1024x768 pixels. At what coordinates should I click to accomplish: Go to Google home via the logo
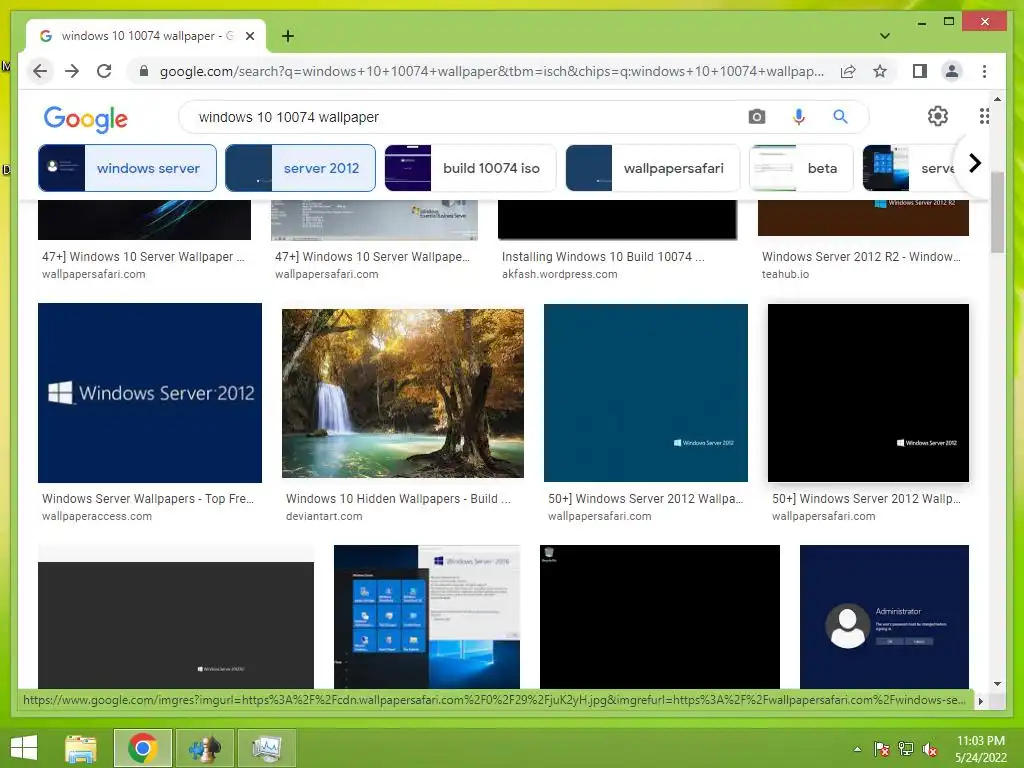(x=86, y=118)
